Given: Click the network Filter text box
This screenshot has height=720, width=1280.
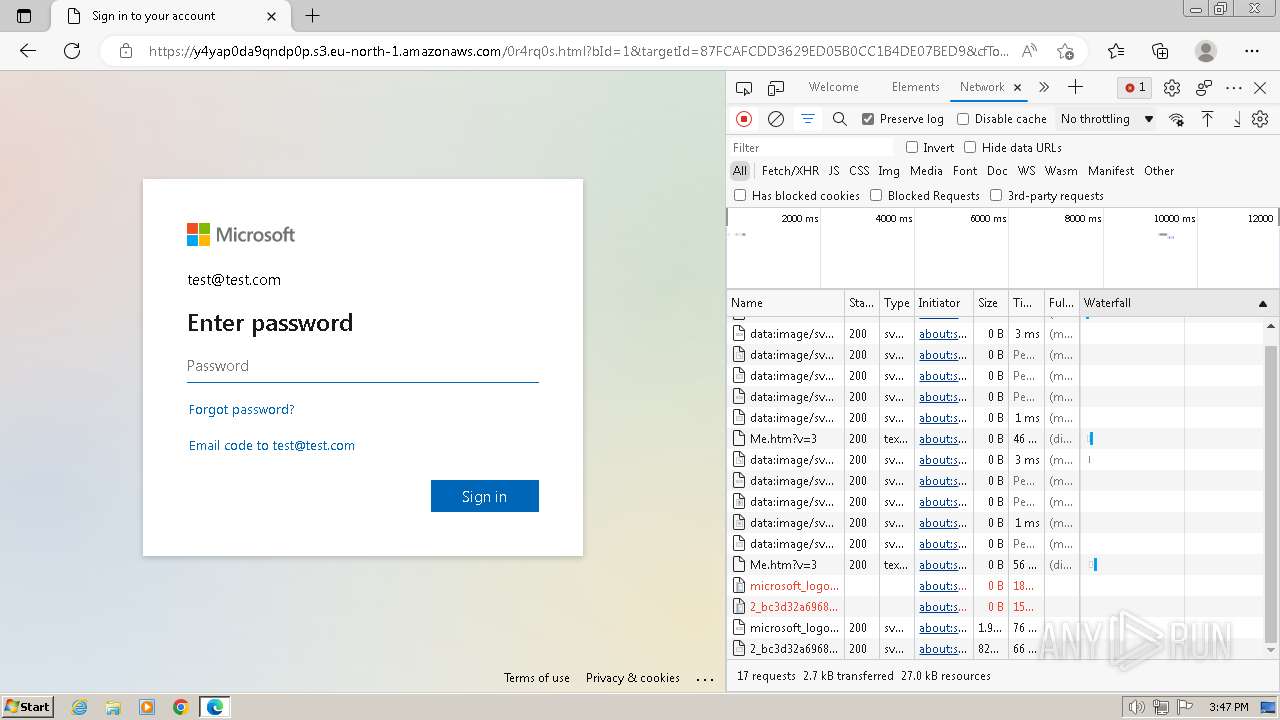Looking at the screenshot, I should 812,147.
